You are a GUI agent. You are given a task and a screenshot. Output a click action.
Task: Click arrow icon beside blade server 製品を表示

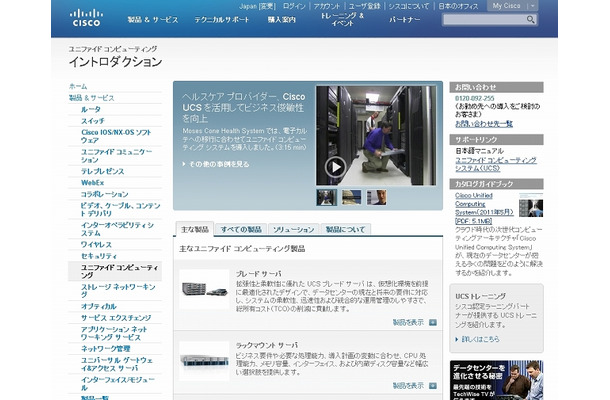433,323
